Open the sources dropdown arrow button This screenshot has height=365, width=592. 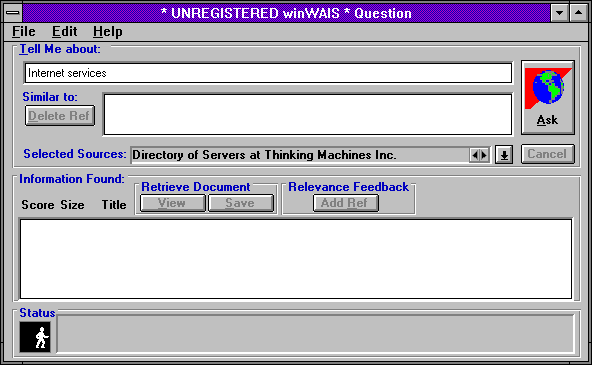pyautogui.click(x=504, y=155)
